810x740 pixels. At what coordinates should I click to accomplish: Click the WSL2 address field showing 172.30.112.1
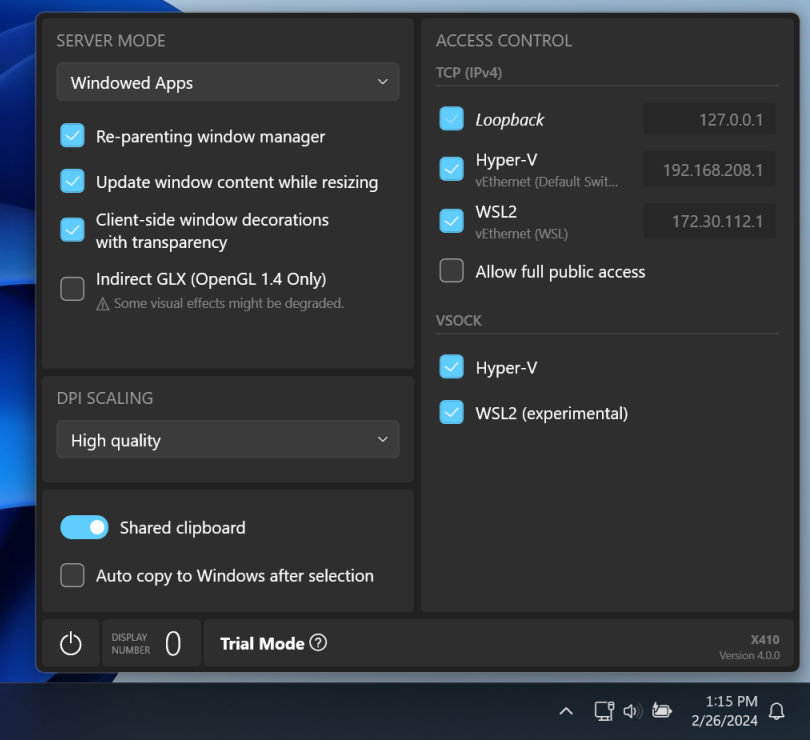[x=709, y=220]
